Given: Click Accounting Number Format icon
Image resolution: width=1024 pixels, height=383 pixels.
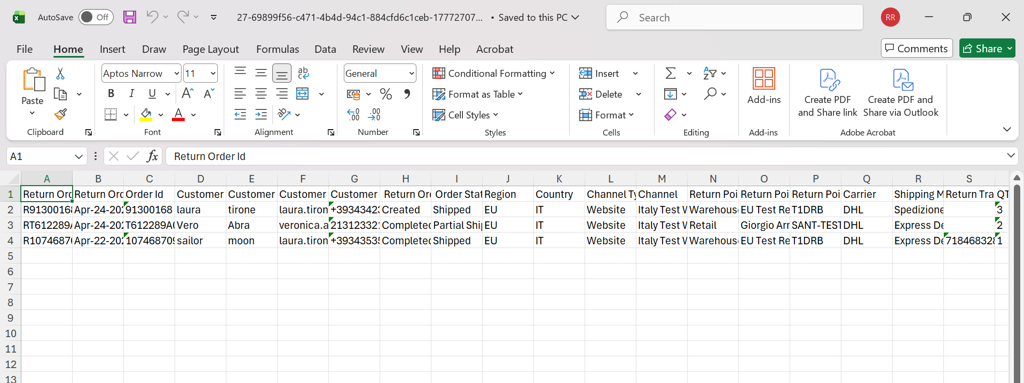Looking at the screenshot, I should click(353, 94).
